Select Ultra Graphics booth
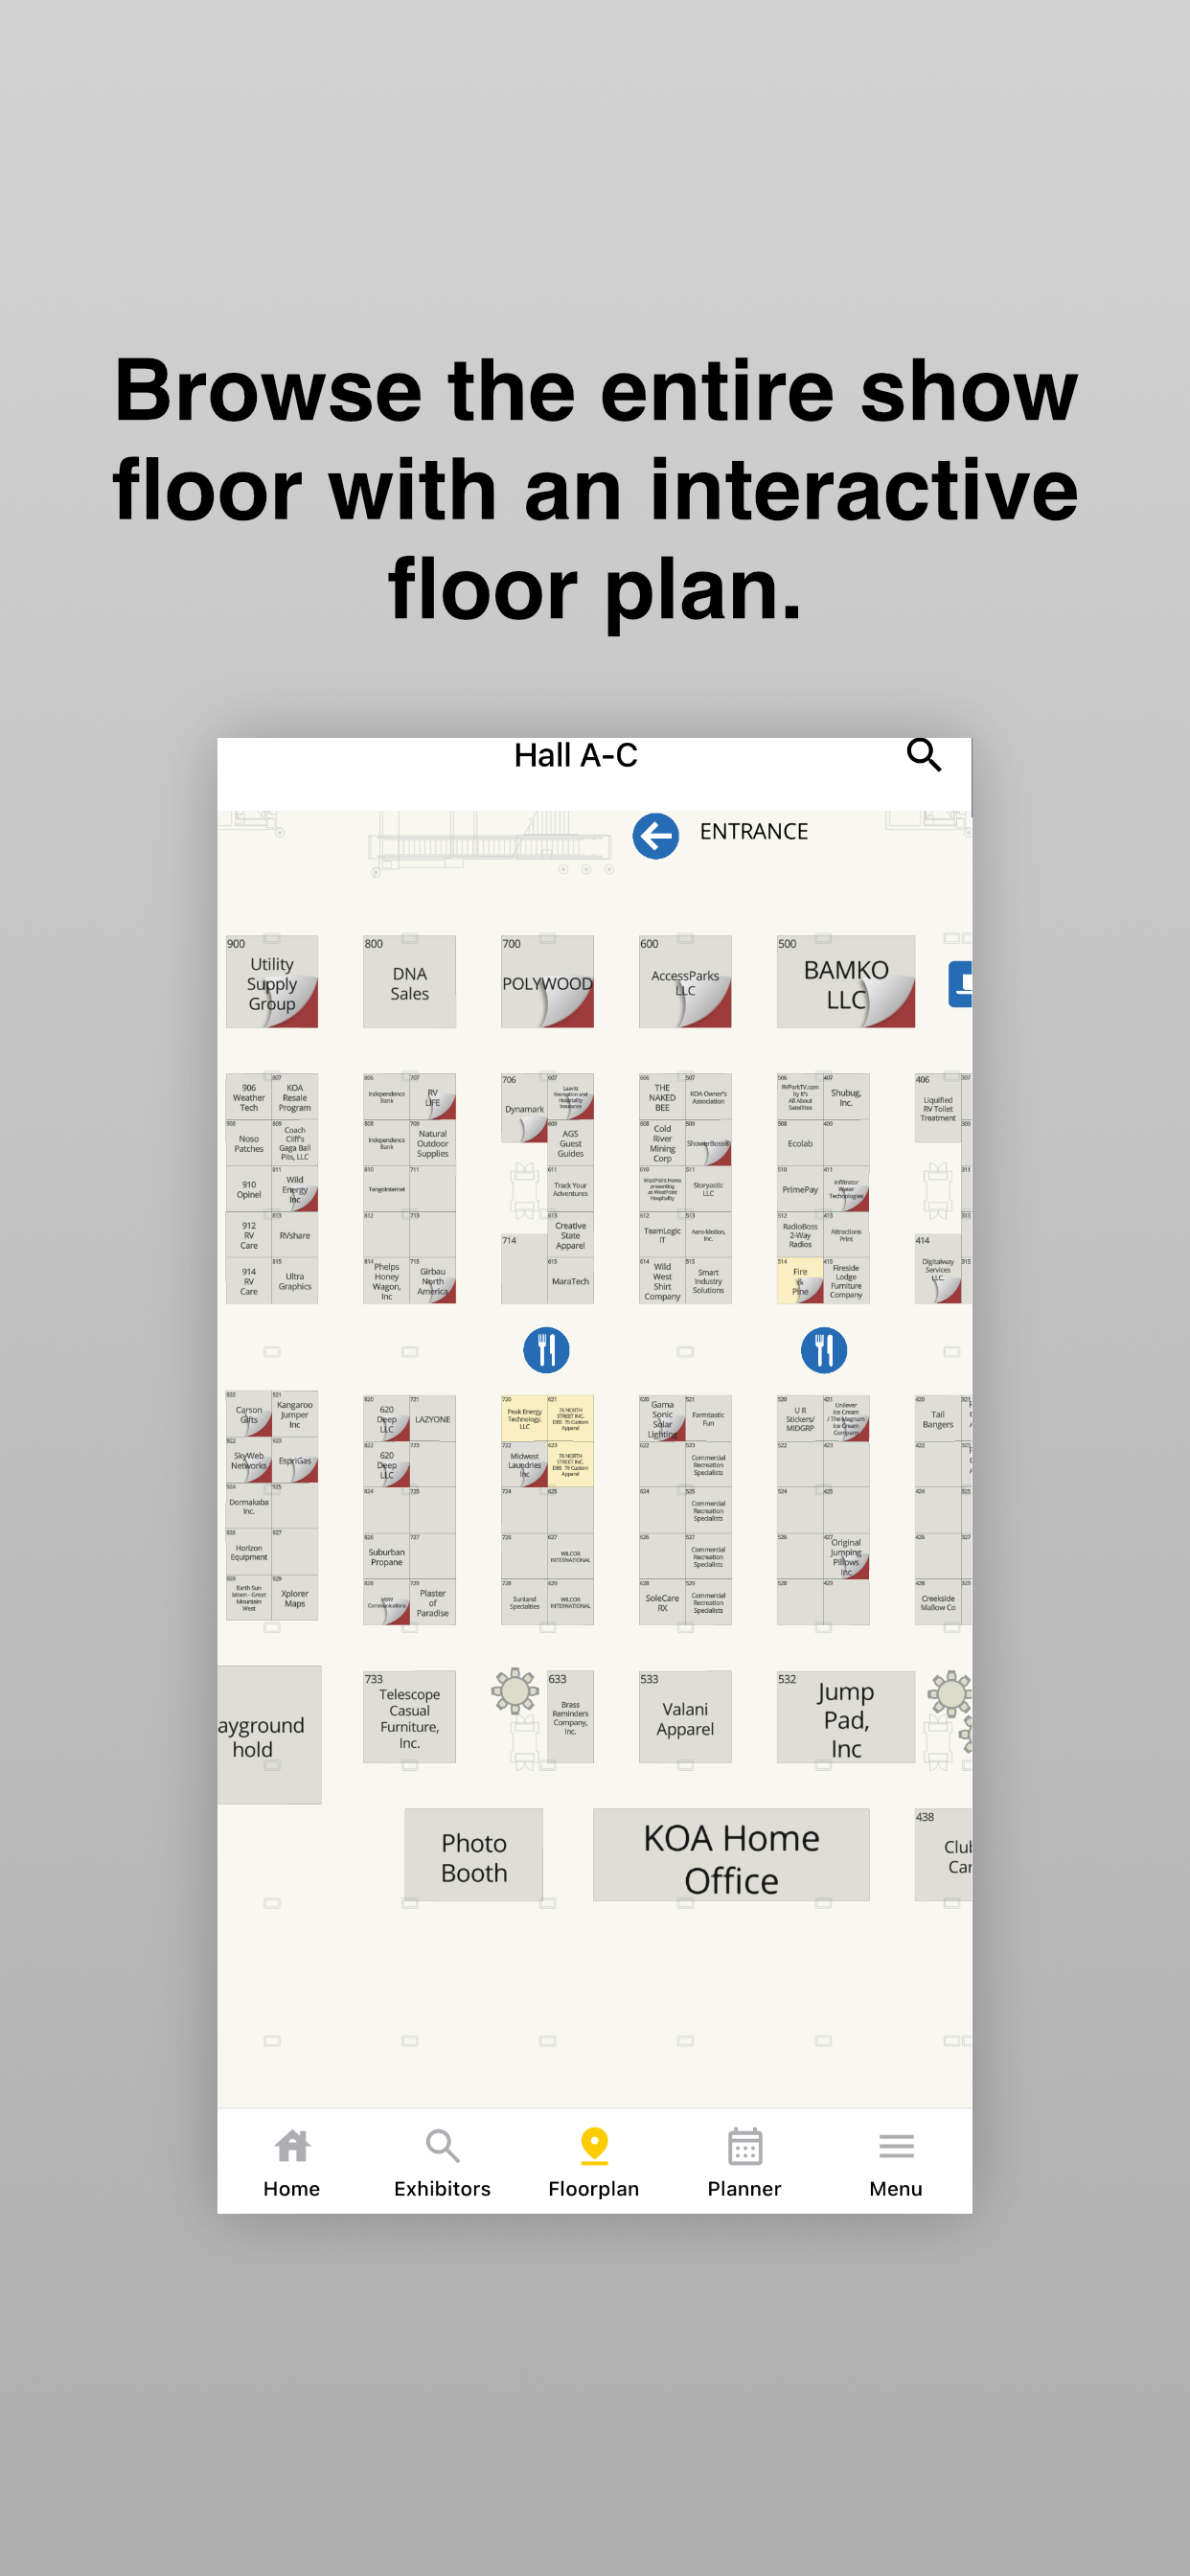This screenshot has width=1190, height=2576. tap(295, 1281)
